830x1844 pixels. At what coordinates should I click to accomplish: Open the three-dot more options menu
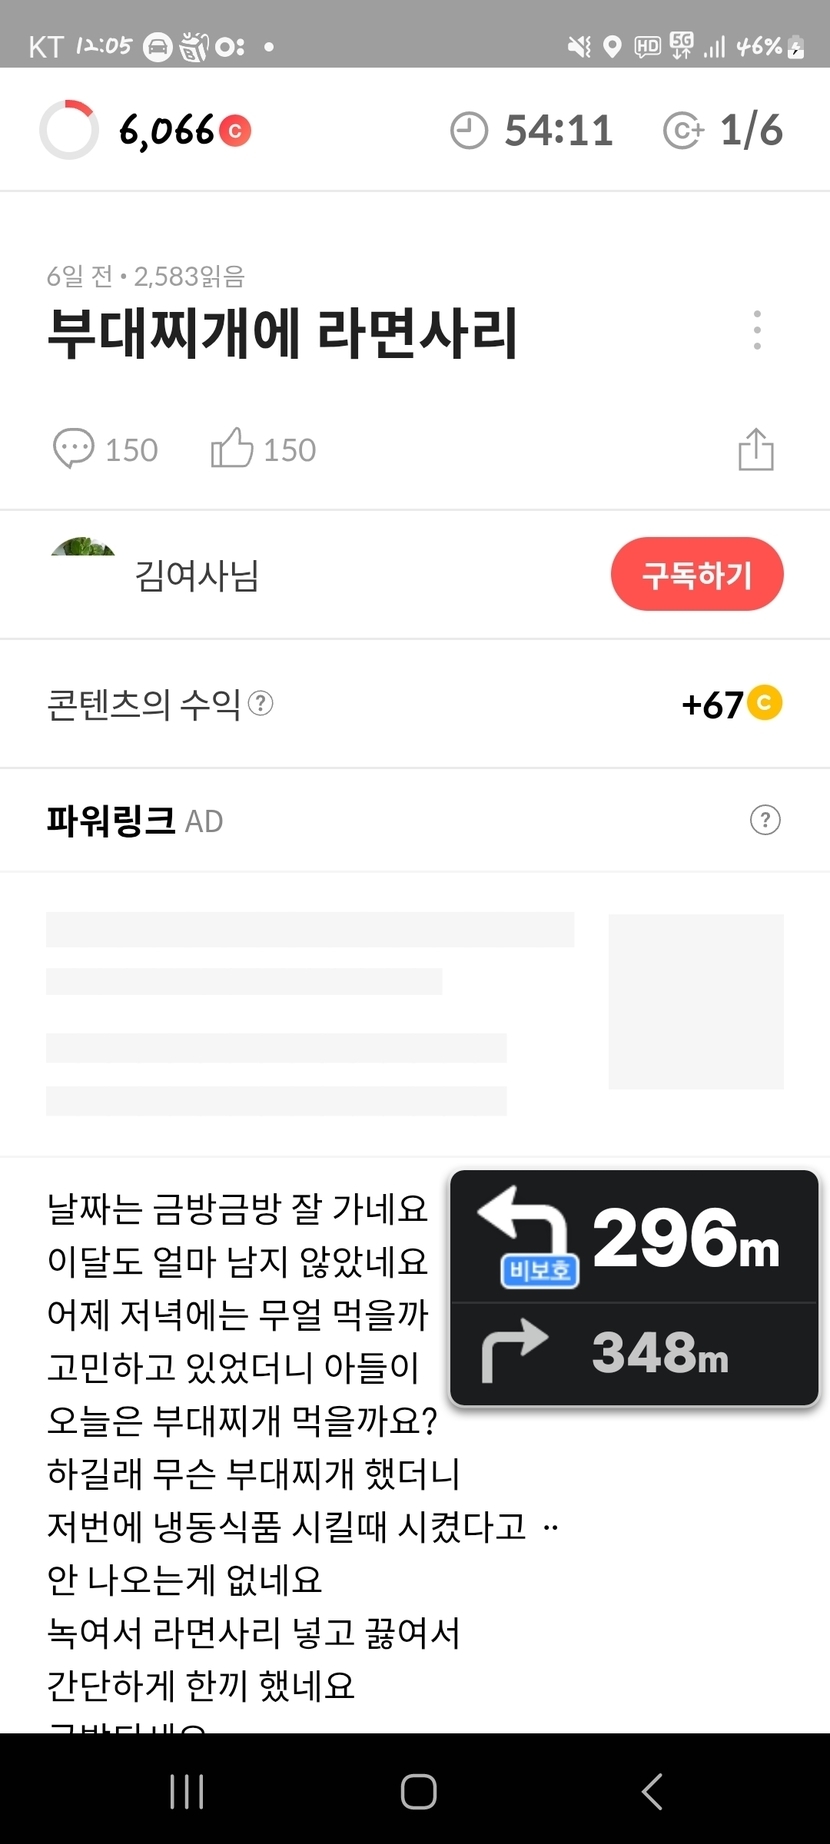coord(757,330)
